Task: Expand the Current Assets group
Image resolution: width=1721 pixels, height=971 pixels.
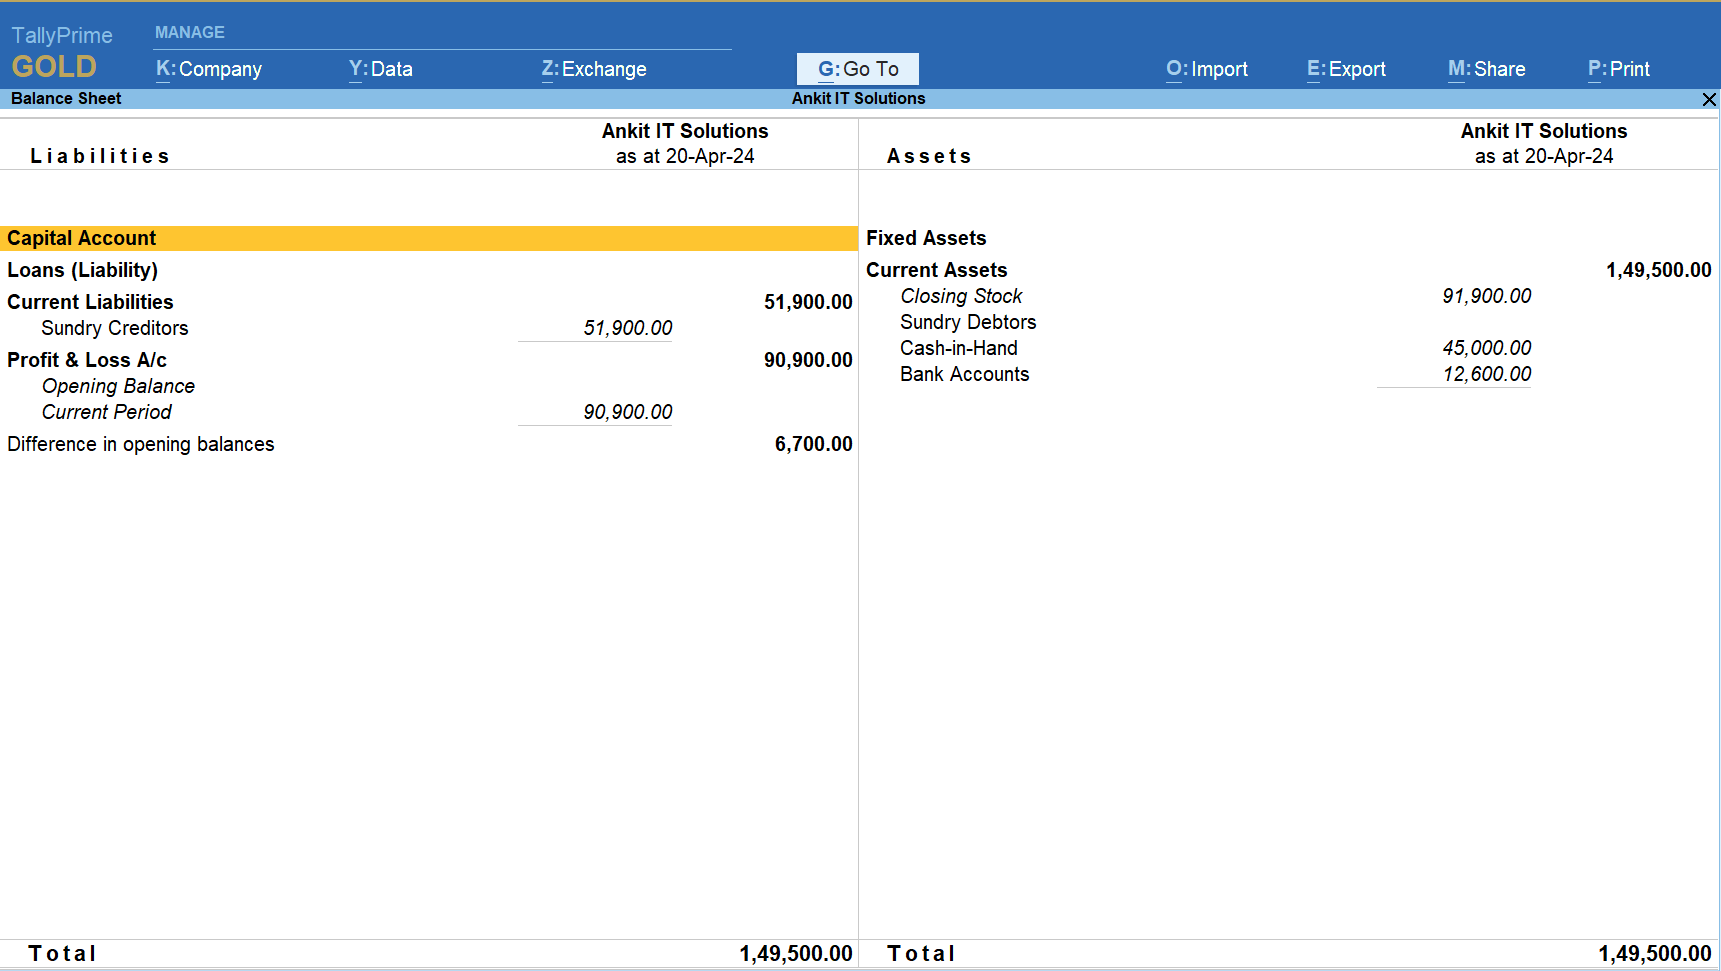Action: coord(936,270)
